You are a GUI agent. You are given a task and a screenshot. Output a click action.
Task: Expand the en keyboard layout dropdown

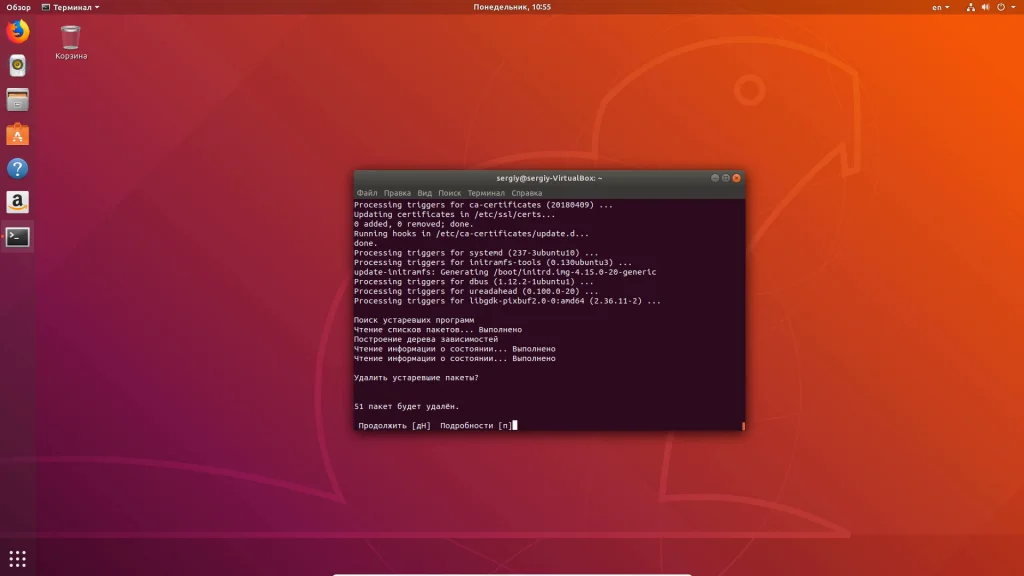(x=941, y=7)
